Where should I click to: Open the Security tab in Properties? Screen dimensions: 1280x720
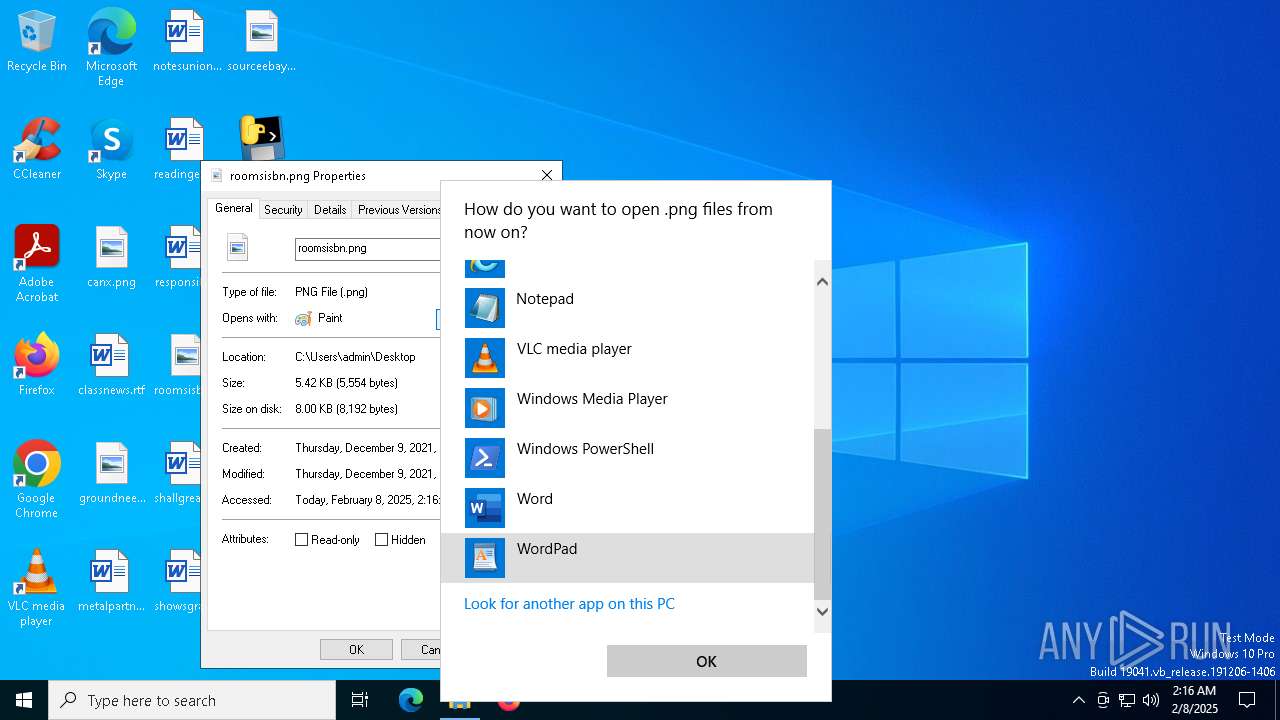point(283,210)
